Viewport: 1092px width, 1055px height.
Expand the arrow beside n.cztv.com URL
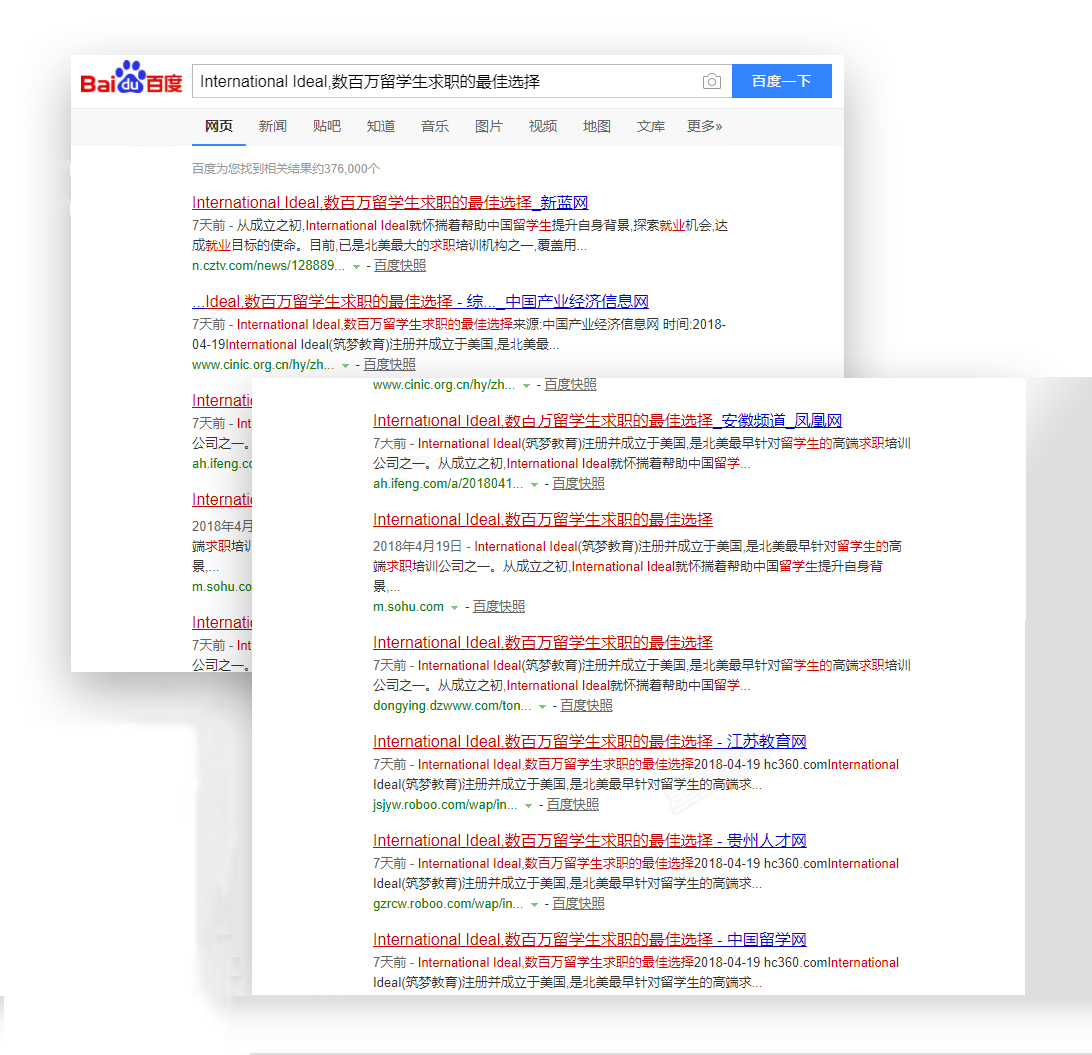point(357,266)
